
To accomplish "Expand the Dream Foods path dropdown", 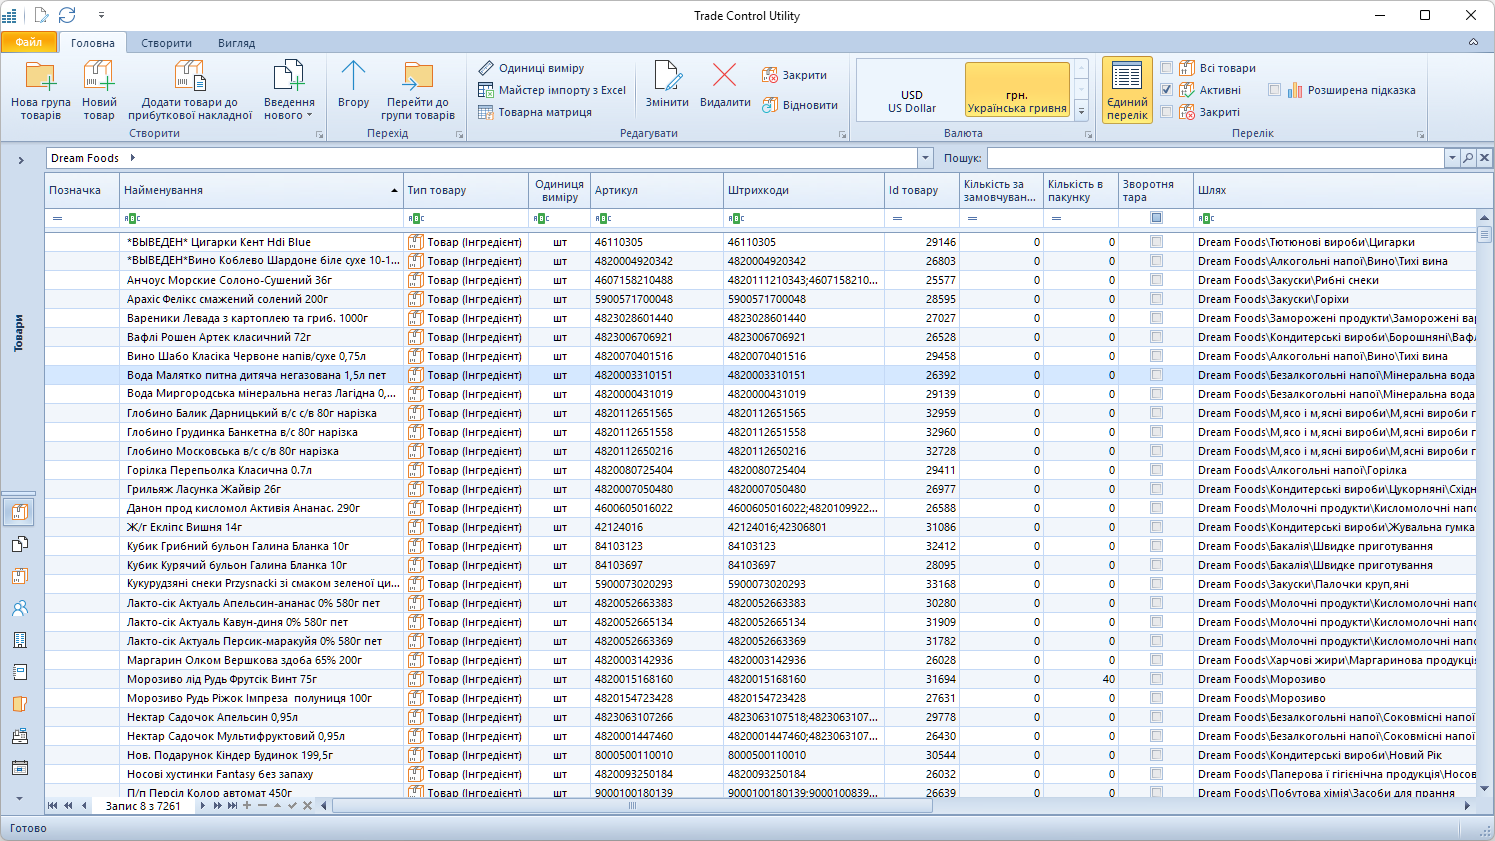I will point(925,158).
